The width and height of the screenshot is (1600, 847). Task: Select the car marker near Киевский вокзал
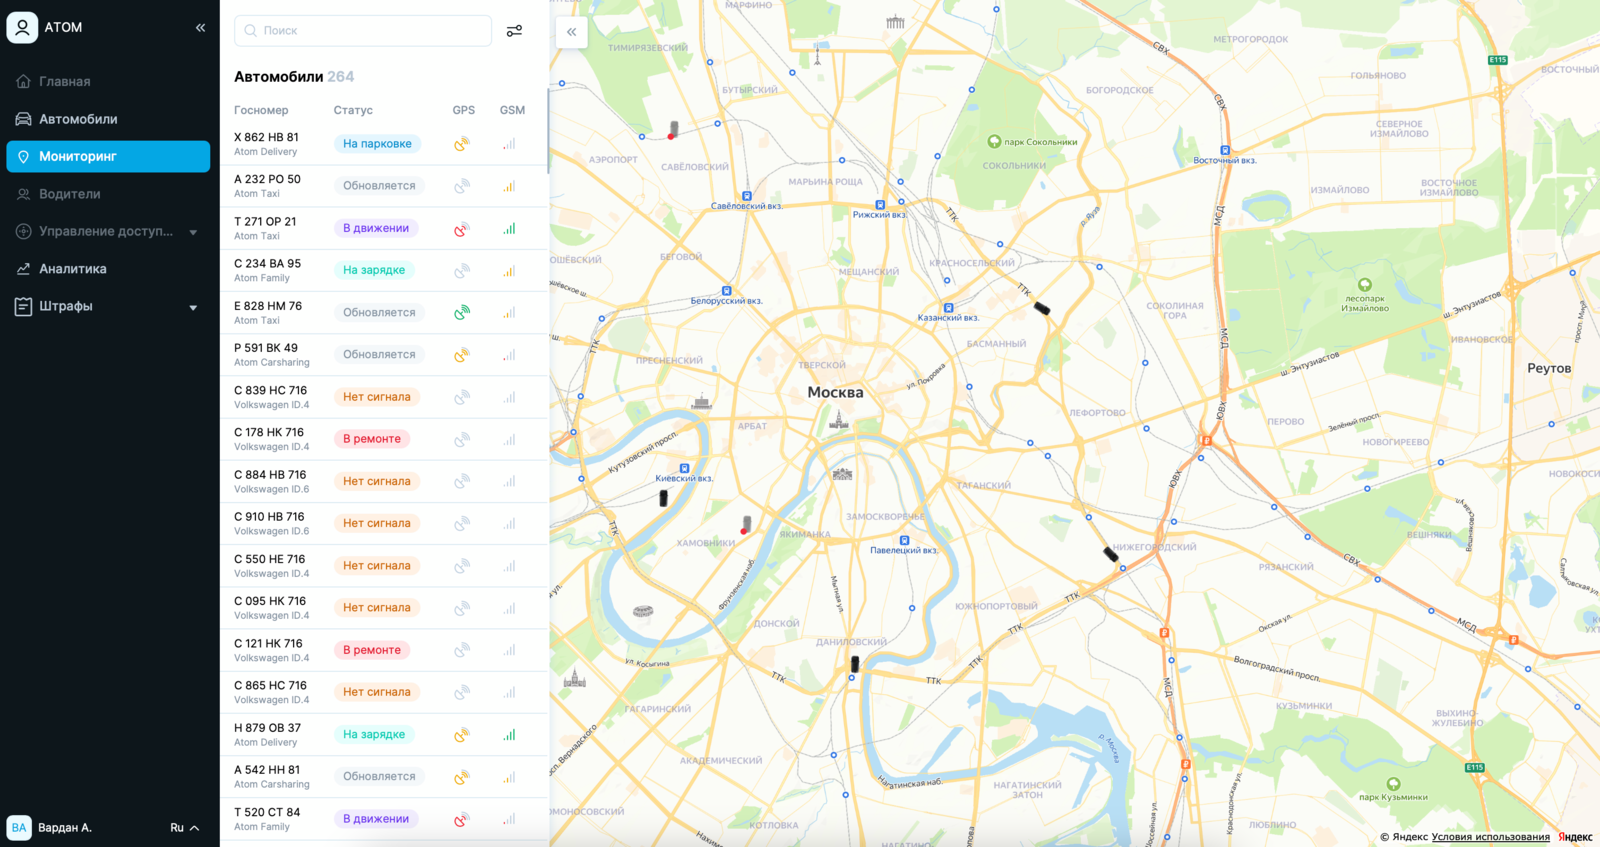[x=663, y=498]
